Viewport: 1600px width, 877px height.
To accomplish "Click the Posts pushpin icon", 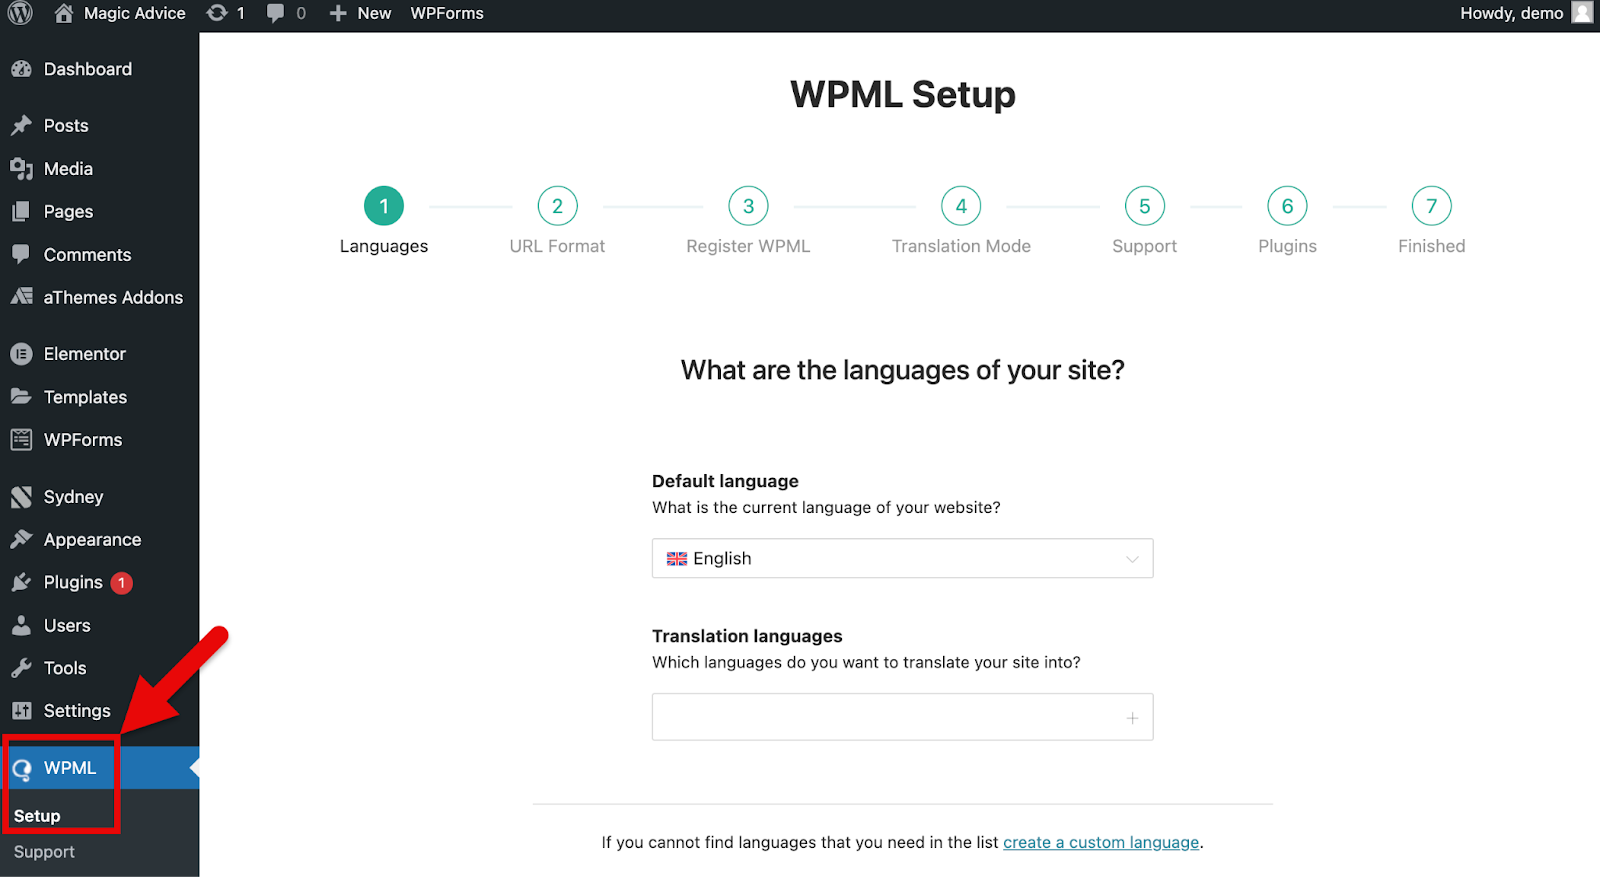I will 21,126.
